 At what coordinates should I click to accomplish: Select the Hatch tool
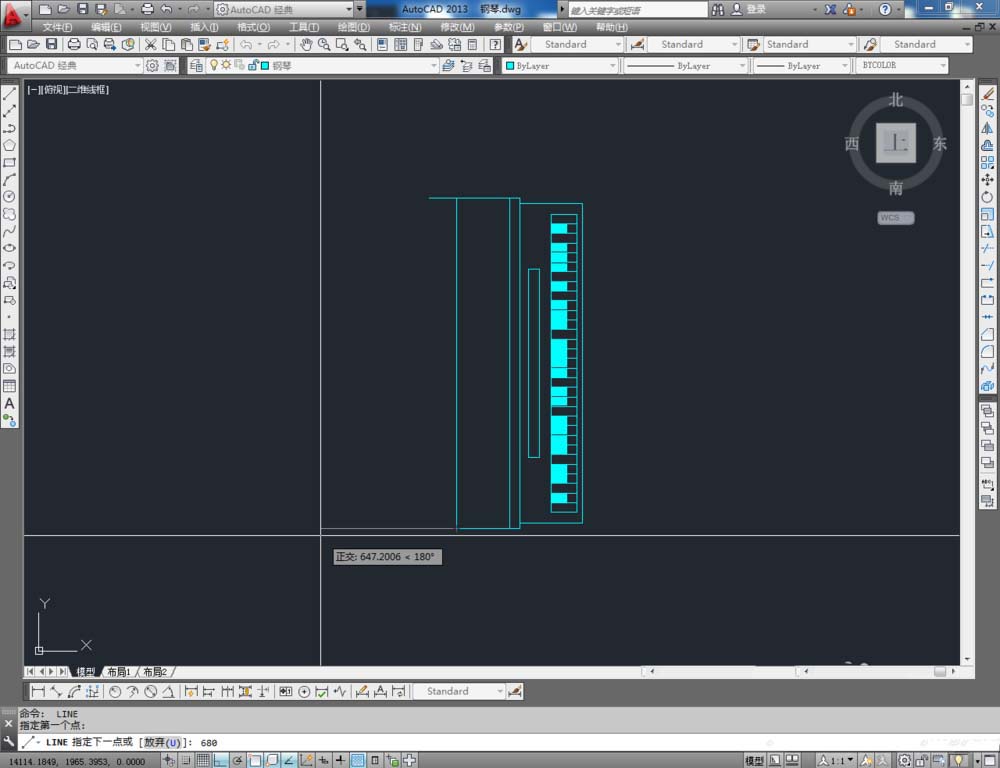pos(10,334)
